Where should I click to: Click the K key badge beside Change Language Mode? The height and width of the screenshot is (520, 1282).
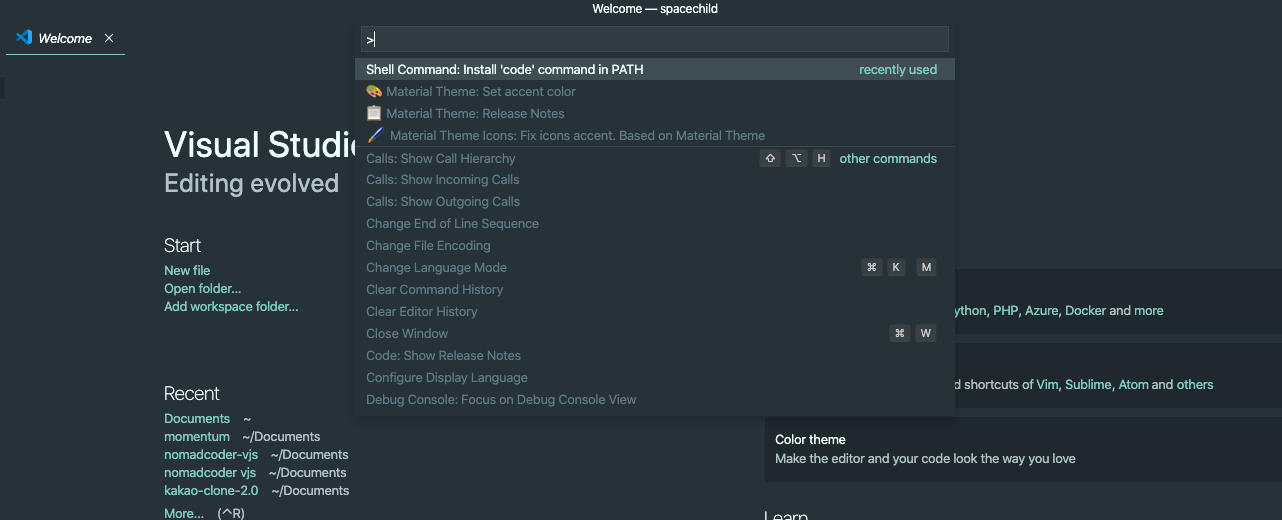point(896,267)
